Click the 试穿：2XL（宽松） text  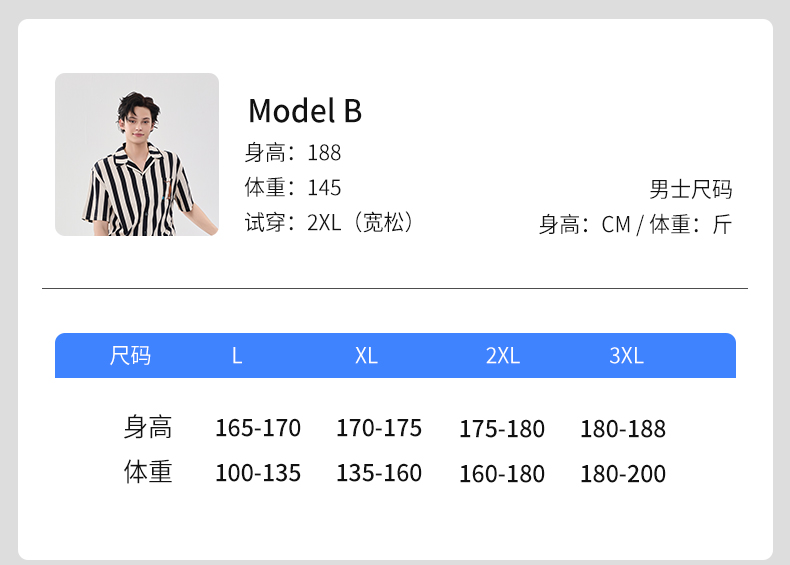click(330, 223)
